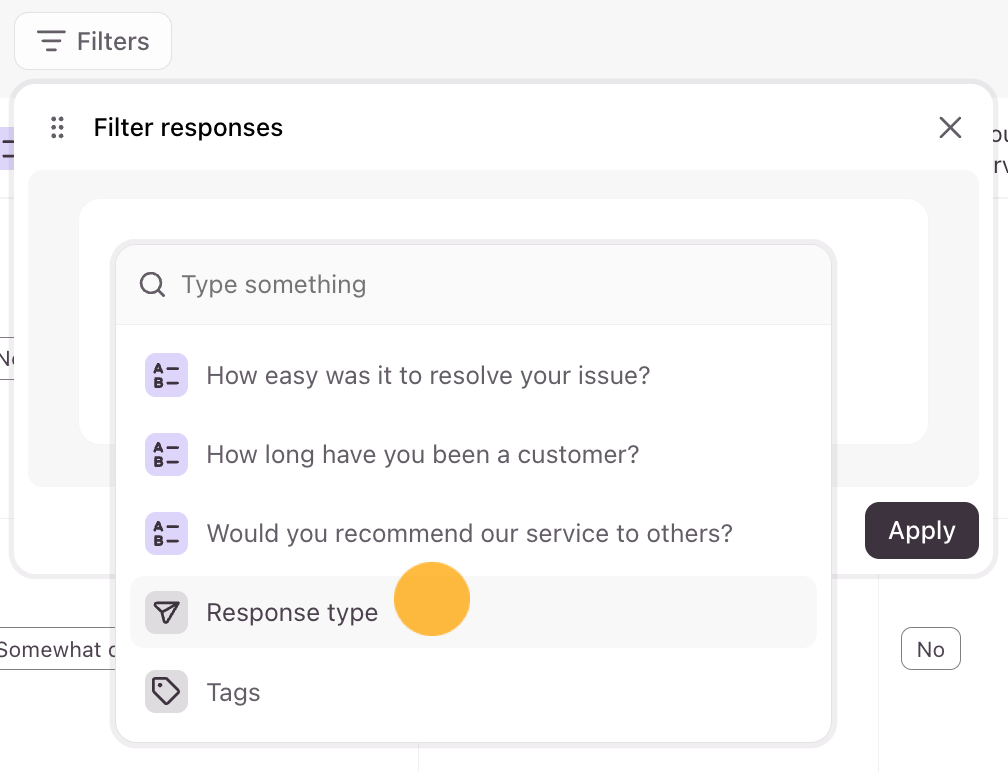
Task: Click the multiple-choice icon beside "How long have you"
Action: pos(166,455)
